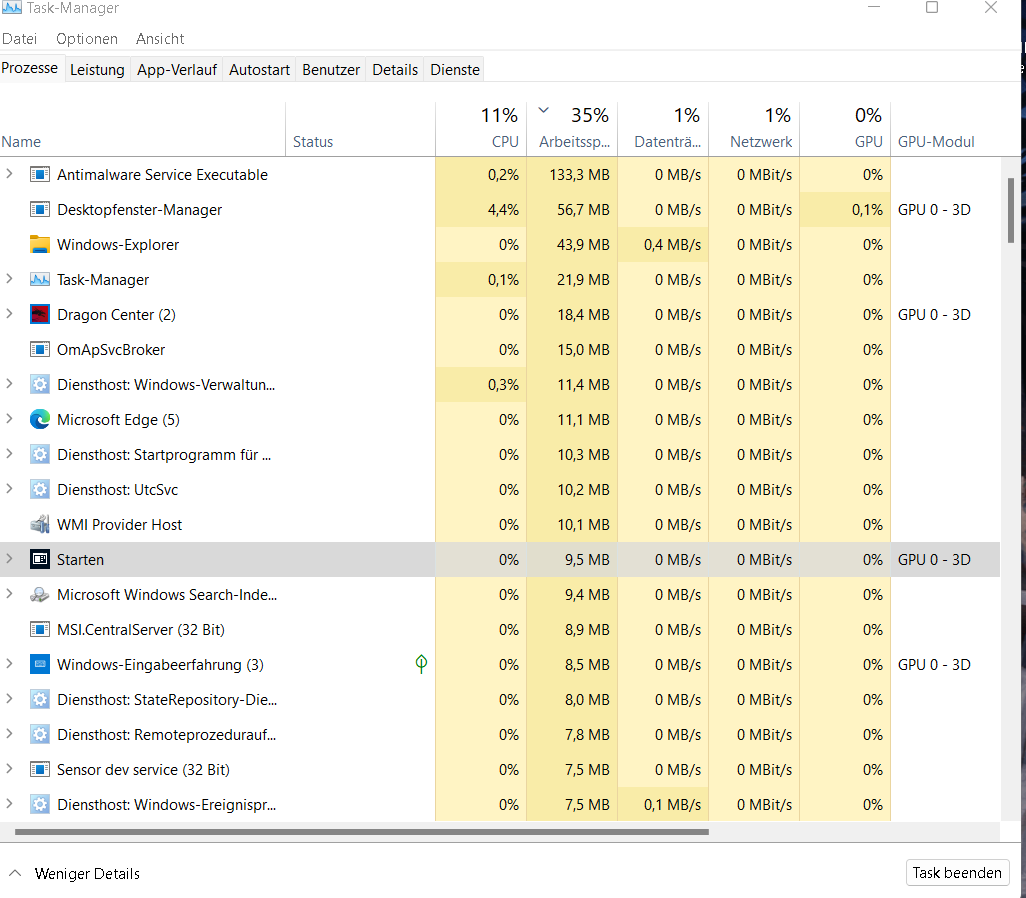Screen dimensions: 1026x898
Task: Click the Task-Manager process row icon
Action: coord(40,280)
